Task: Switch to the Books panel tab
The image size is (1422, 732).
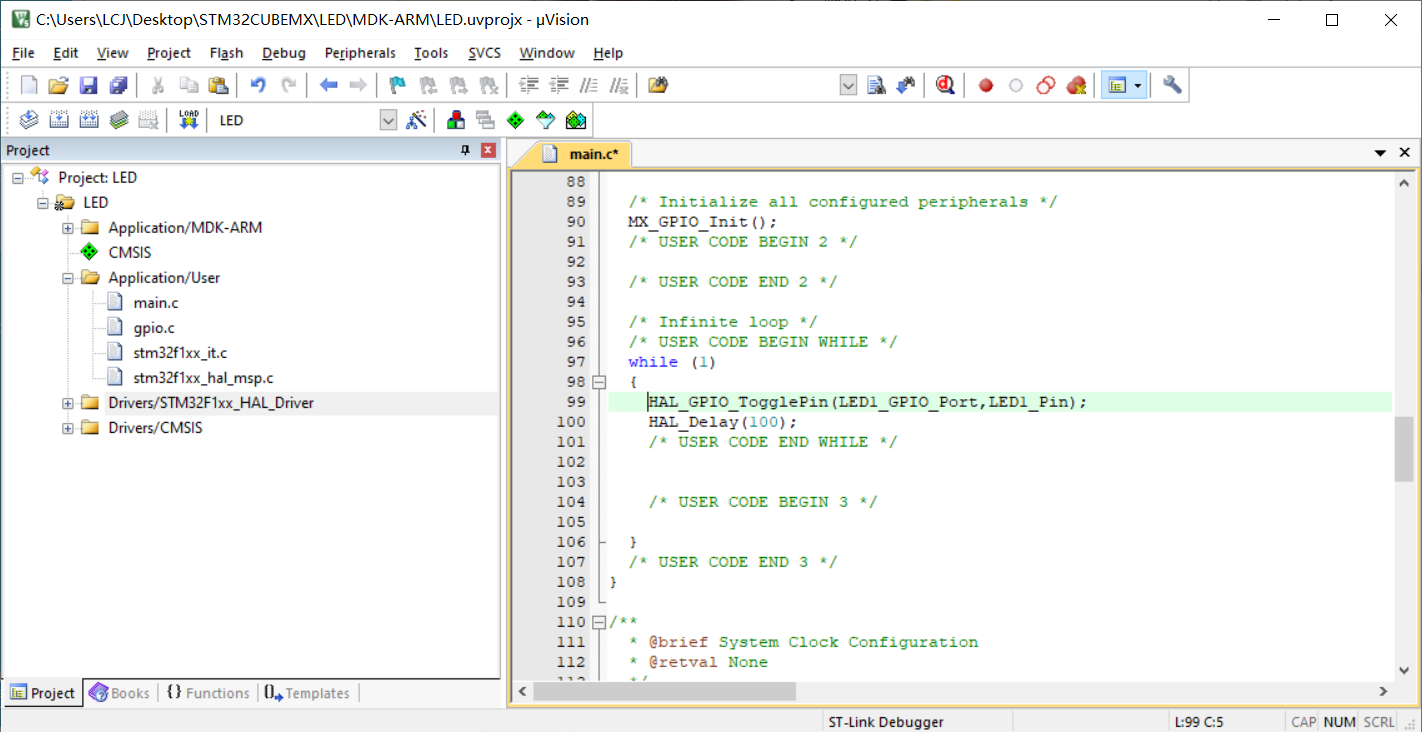Action: [x=119, y=693]
